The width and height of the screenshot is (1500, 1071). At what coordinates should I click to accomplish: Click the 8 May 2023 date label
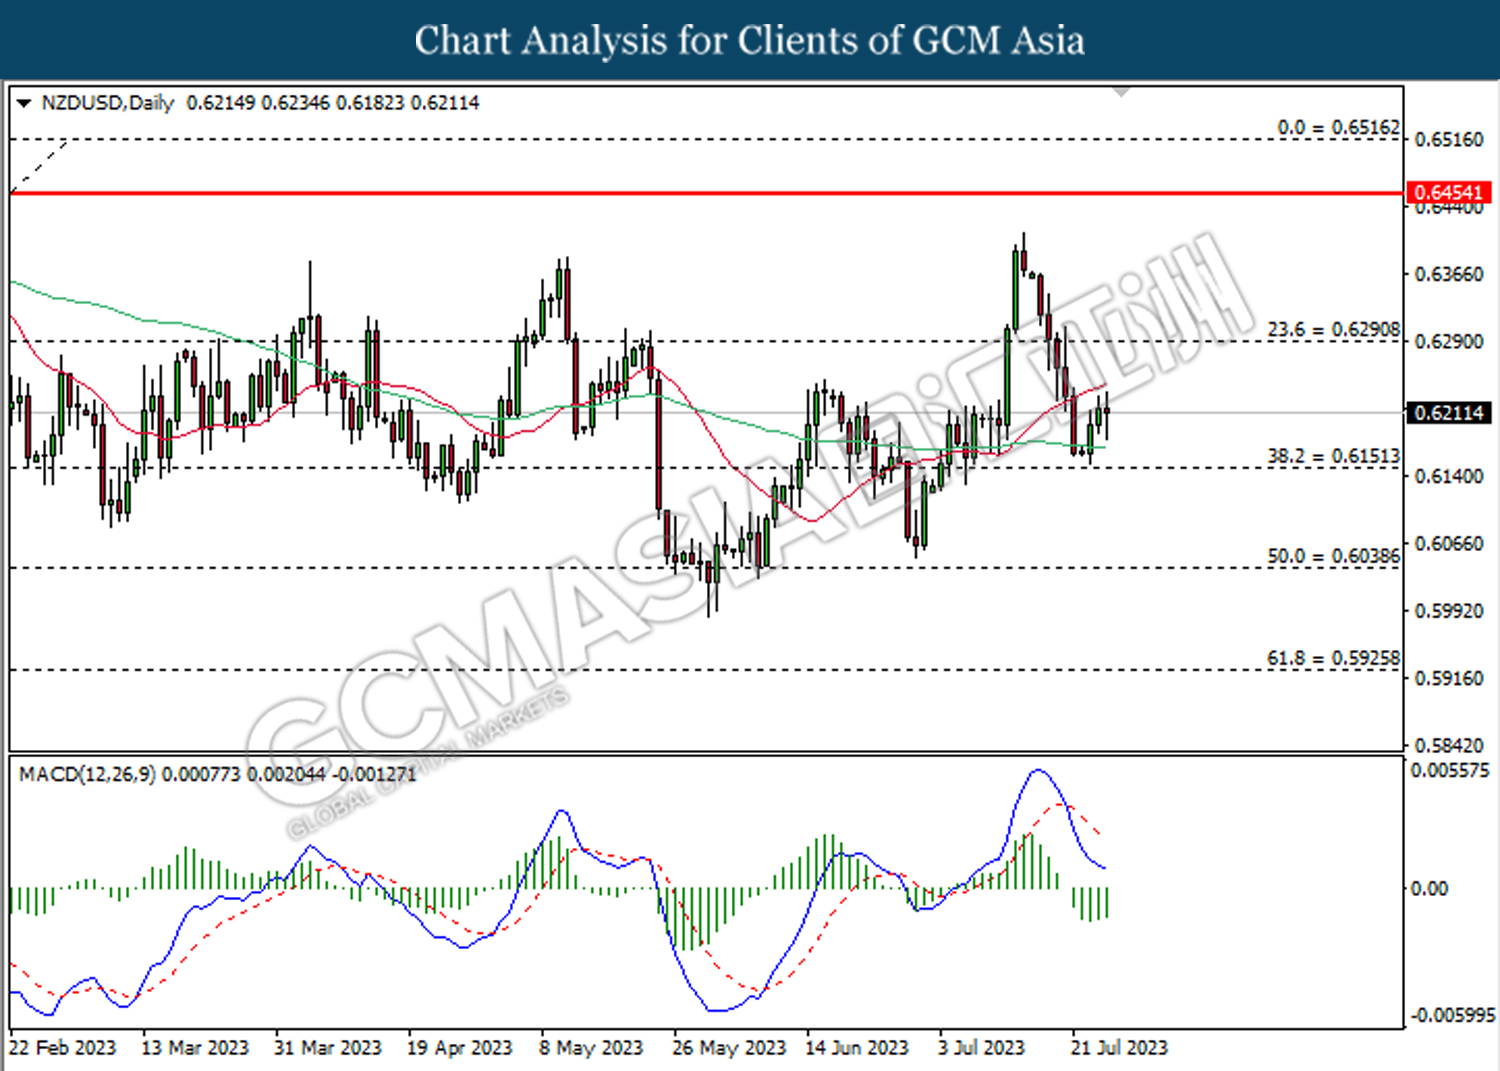[591, 1048]
